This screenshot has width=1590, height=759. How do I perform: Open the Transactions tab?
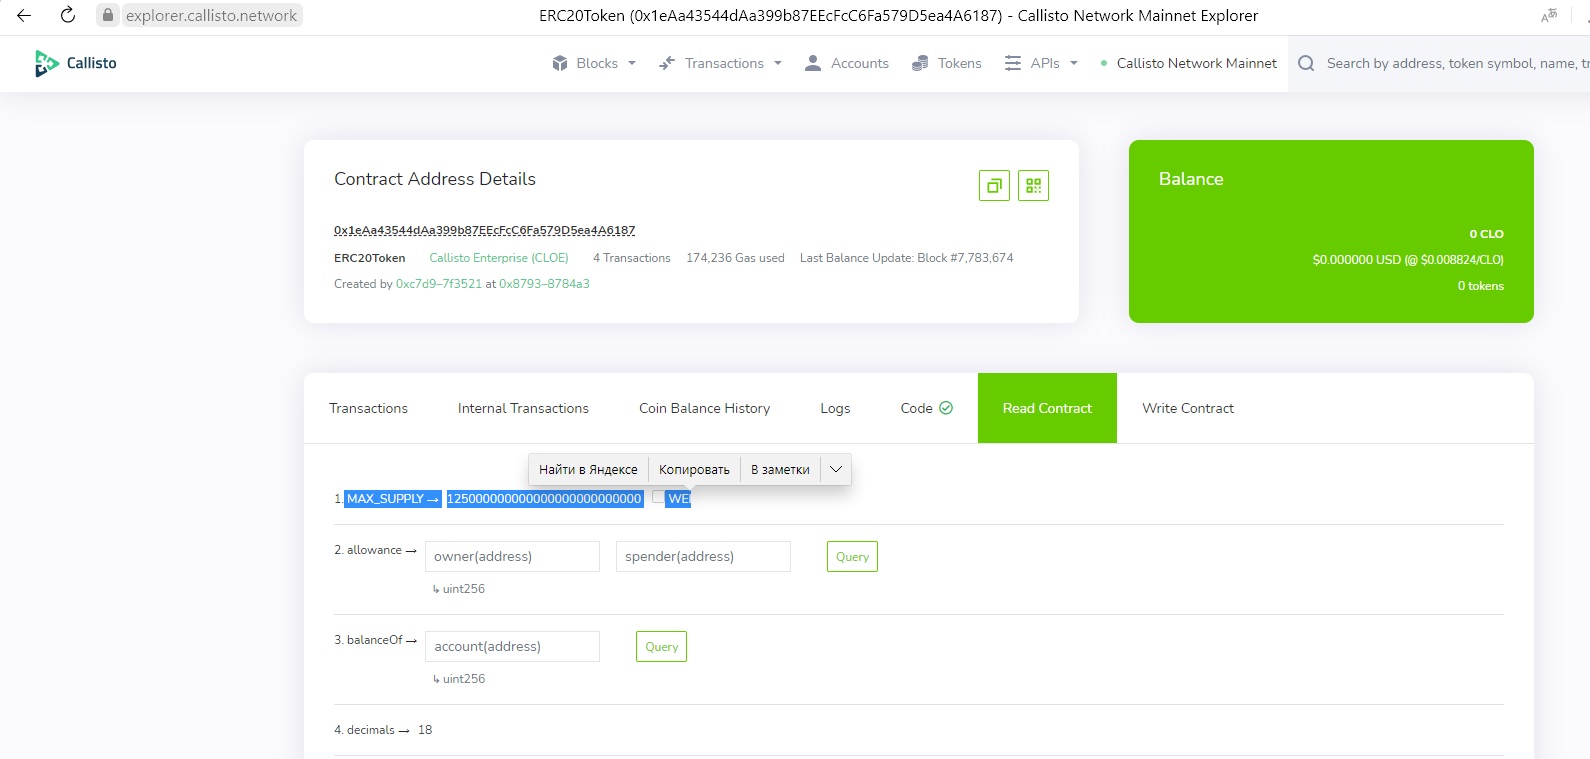[368, 408]
